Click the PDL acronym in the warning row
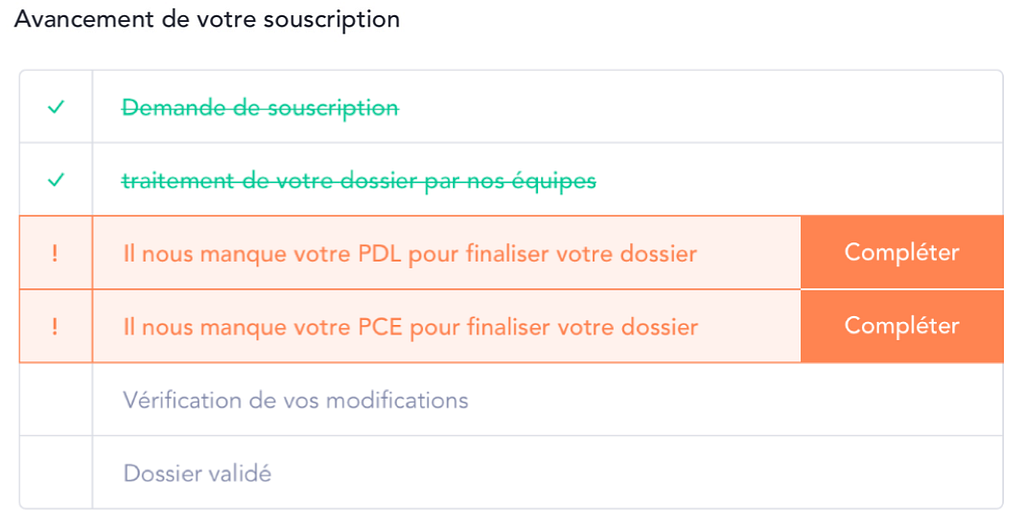1024x527 pixels. coord(380,253)
